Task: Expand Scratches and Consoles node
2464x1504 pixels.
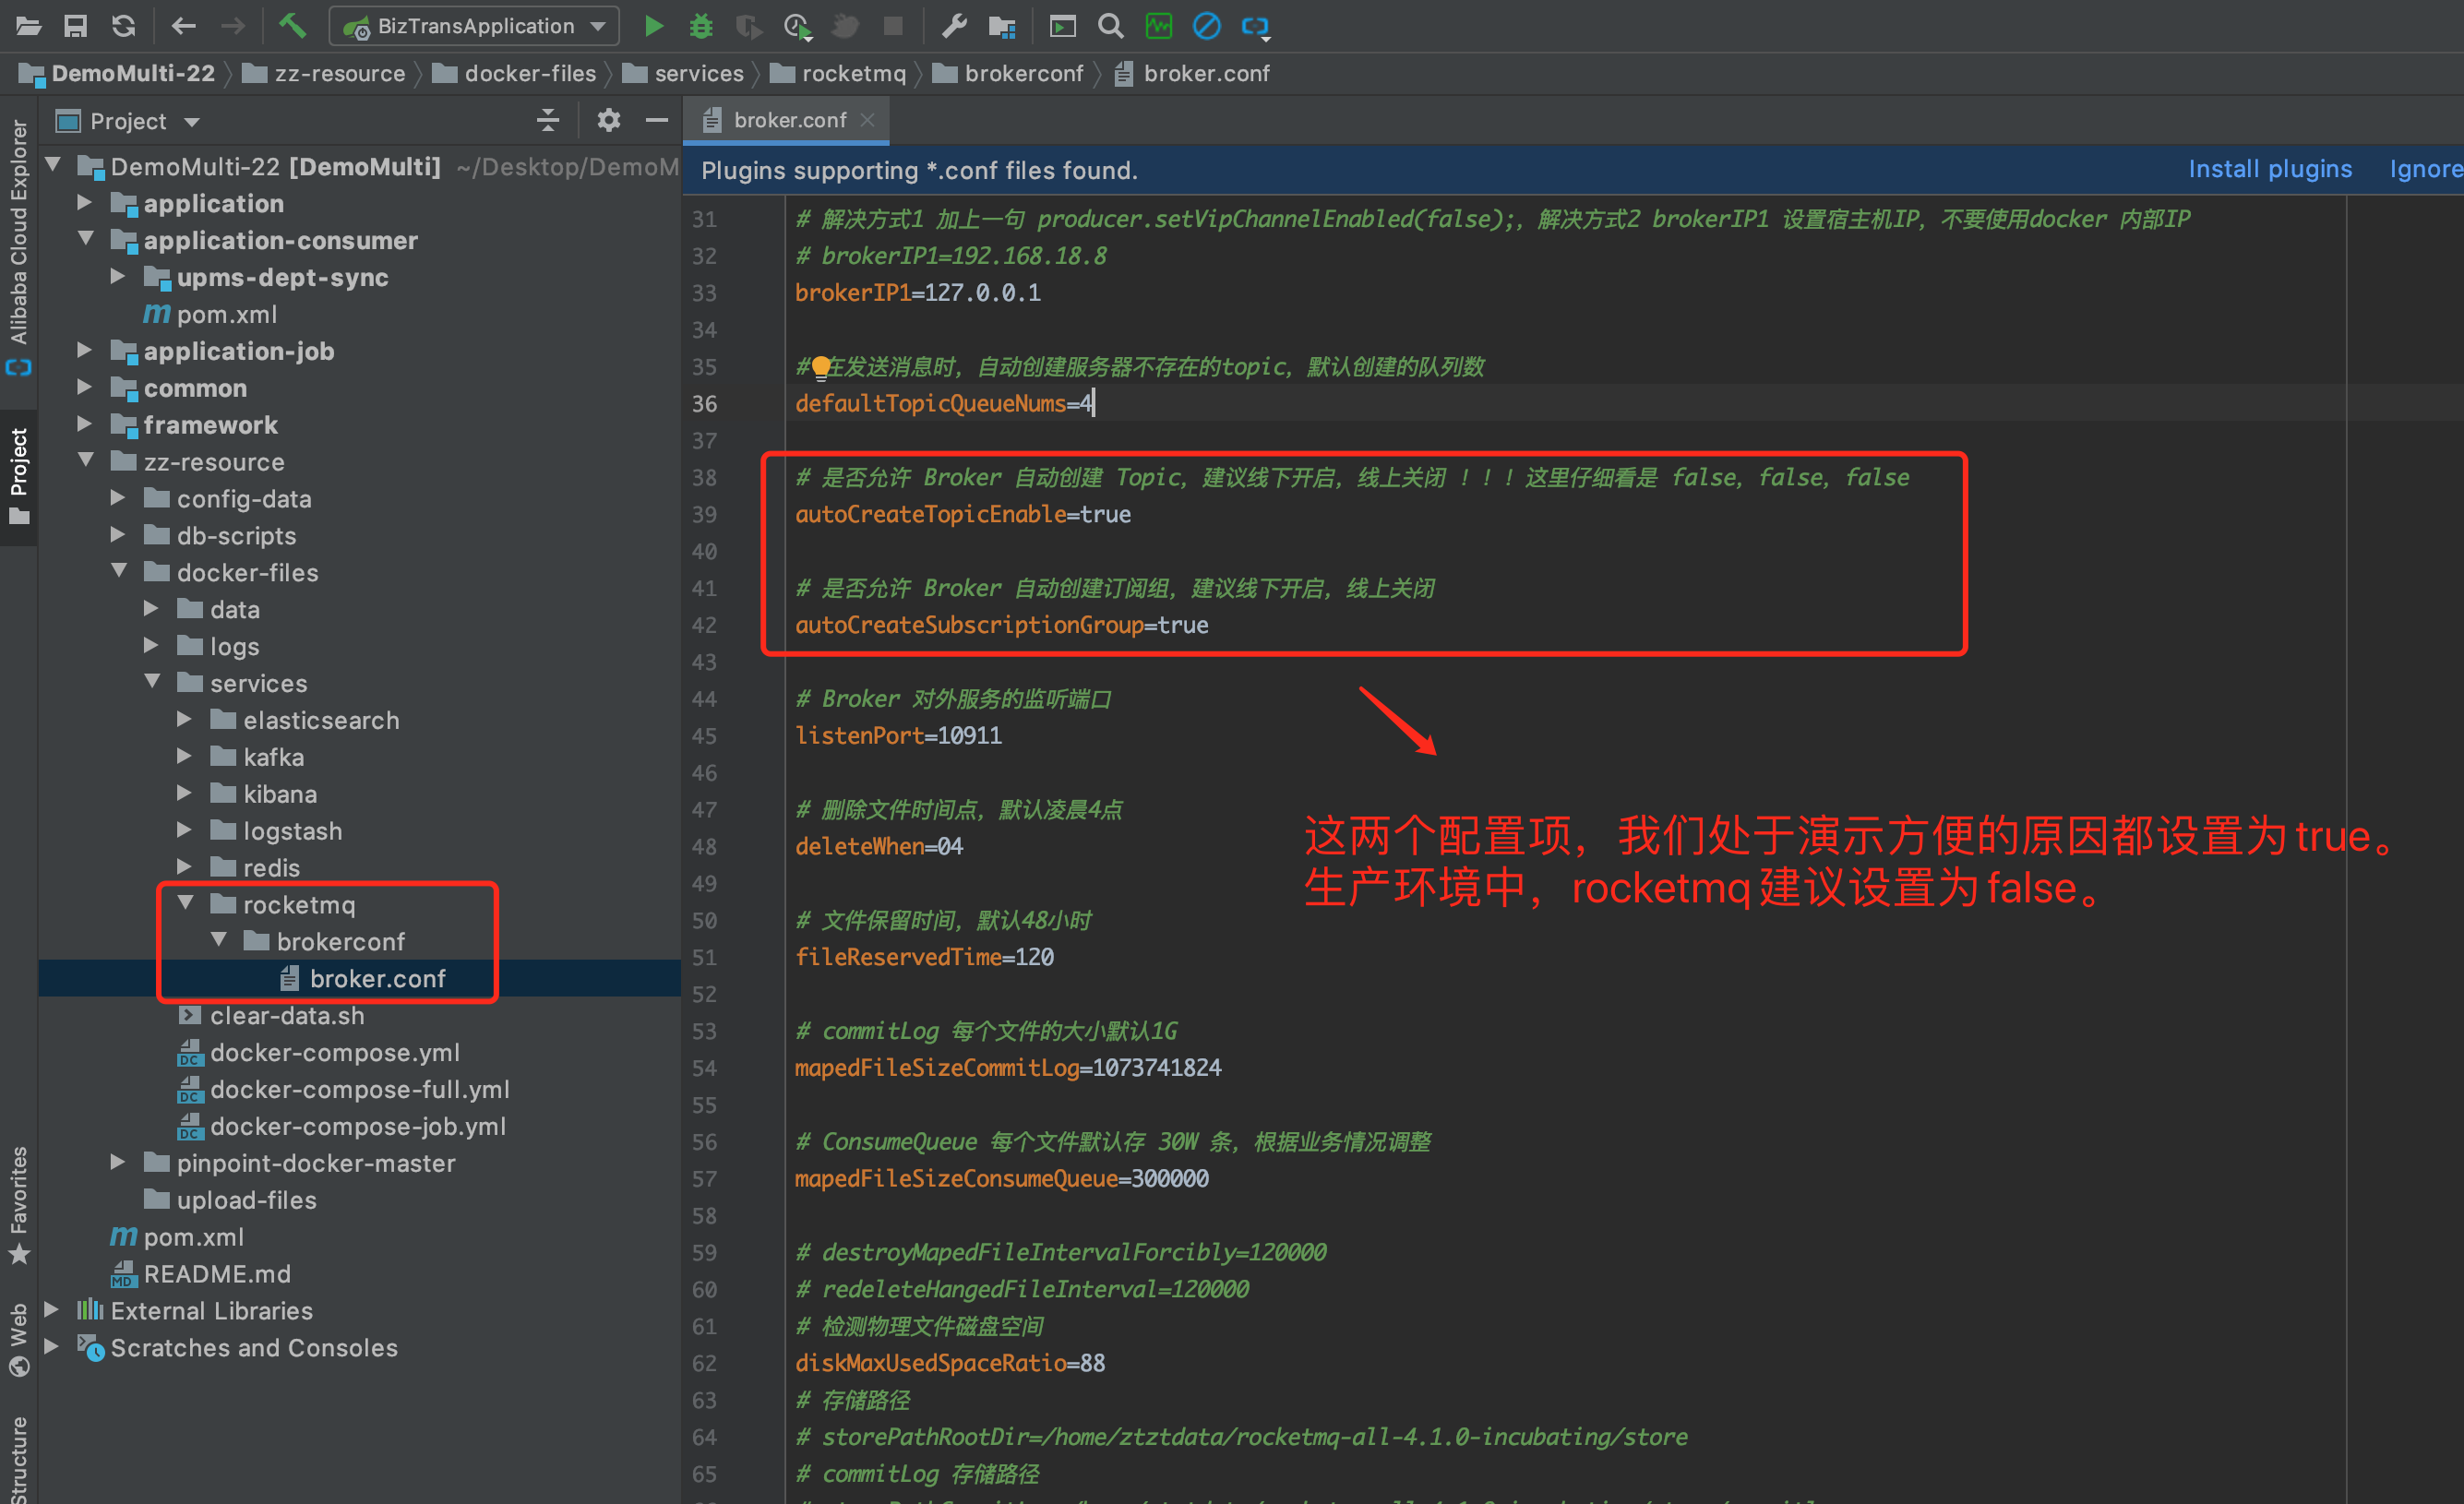Action: click(52, 1346)
